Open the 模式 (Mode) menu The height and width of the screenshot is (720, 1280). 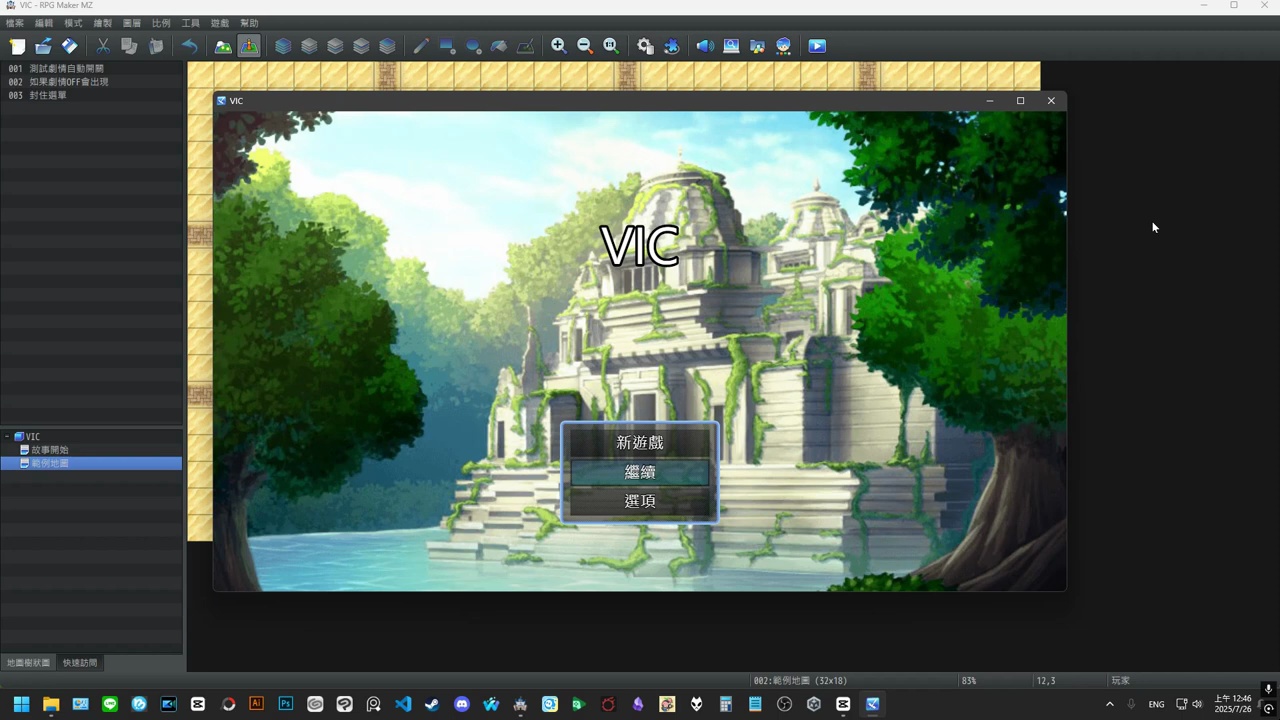pyautogui.click(x=73, y=23)
